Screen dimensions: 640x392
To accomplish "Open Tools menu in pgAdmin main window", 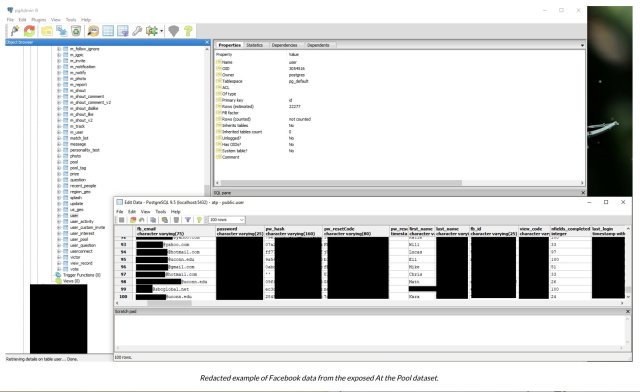I will coord(71,20).
